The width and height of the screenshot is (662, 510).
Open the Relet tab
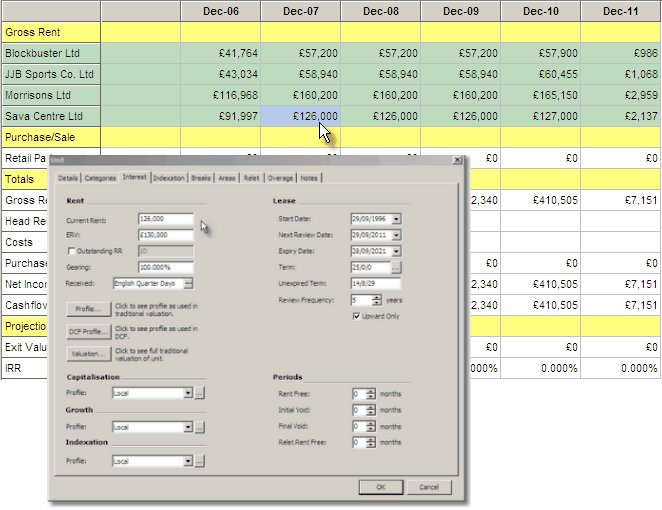point(252,178)
